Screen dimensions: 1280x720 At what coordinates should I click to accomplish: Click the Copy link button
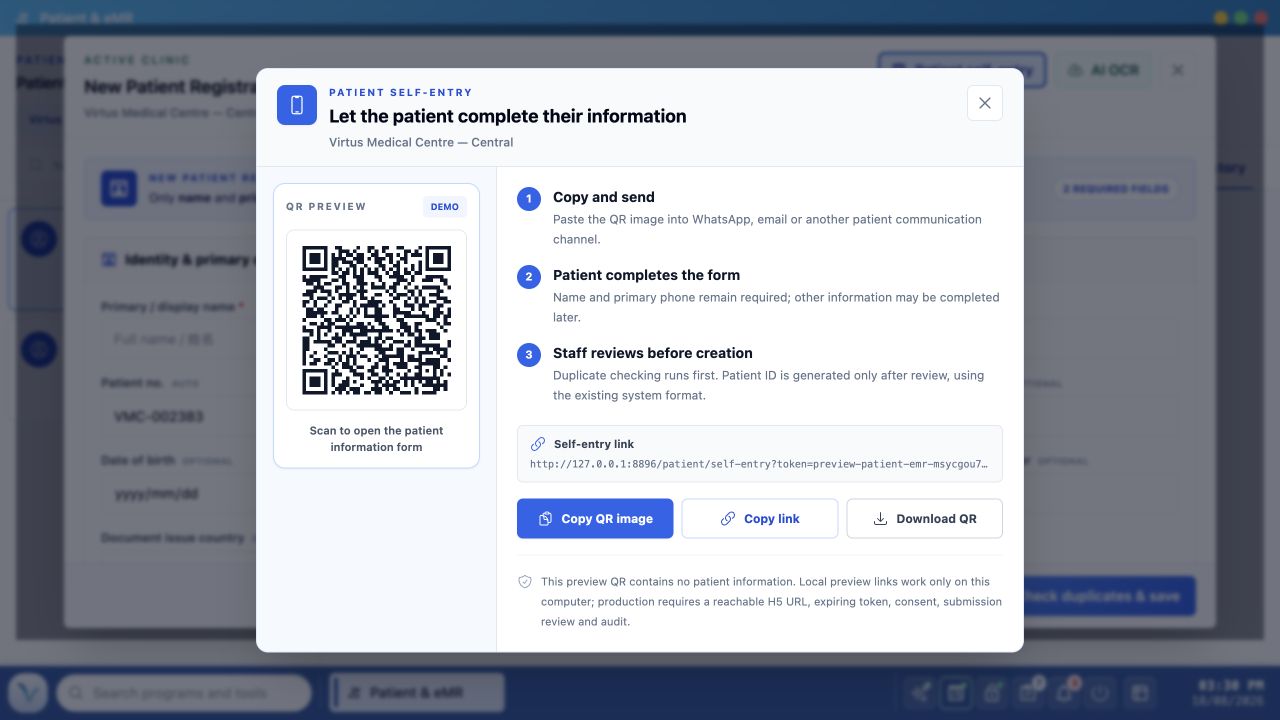(760, 519)
